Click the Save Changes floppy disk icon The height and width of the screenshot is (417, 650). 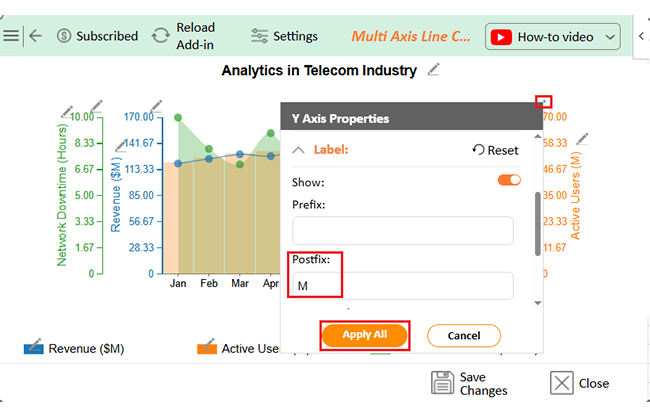click(x=442, y=383)
